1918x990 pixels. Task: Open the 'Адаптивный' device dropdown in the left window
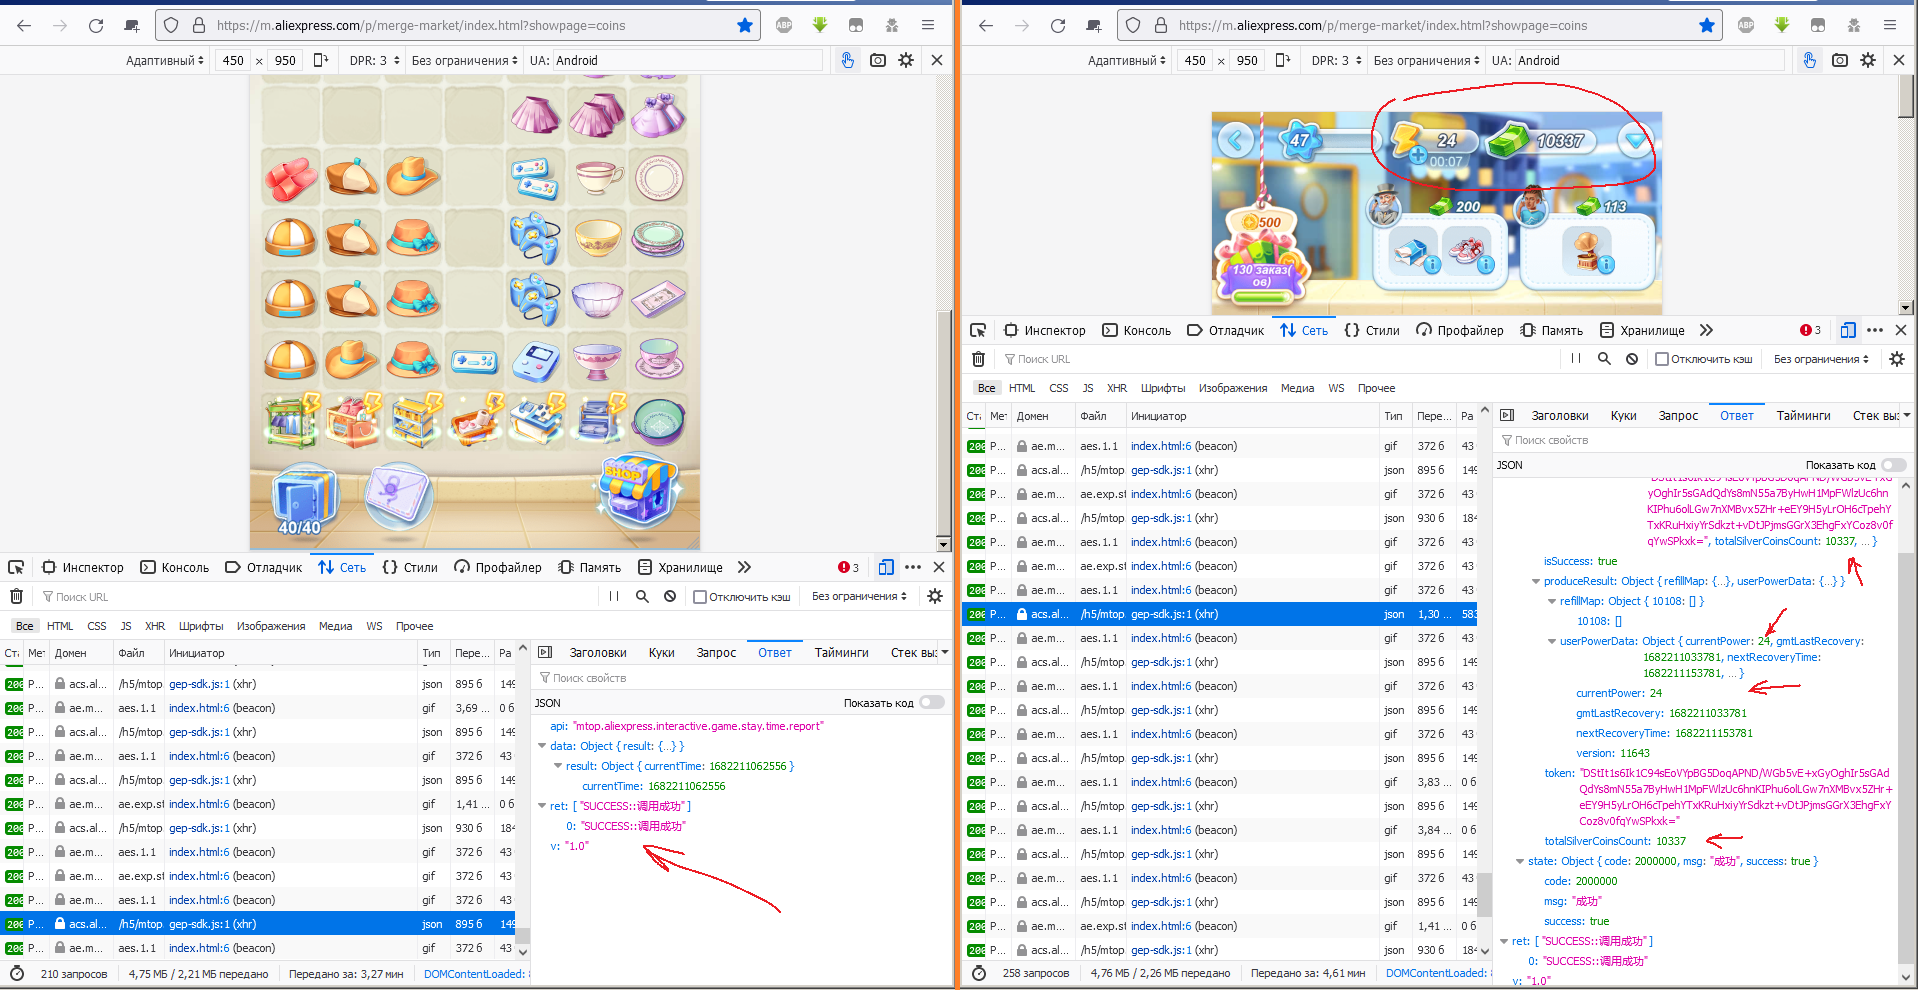pyautogui.click(x=164, y=60)
